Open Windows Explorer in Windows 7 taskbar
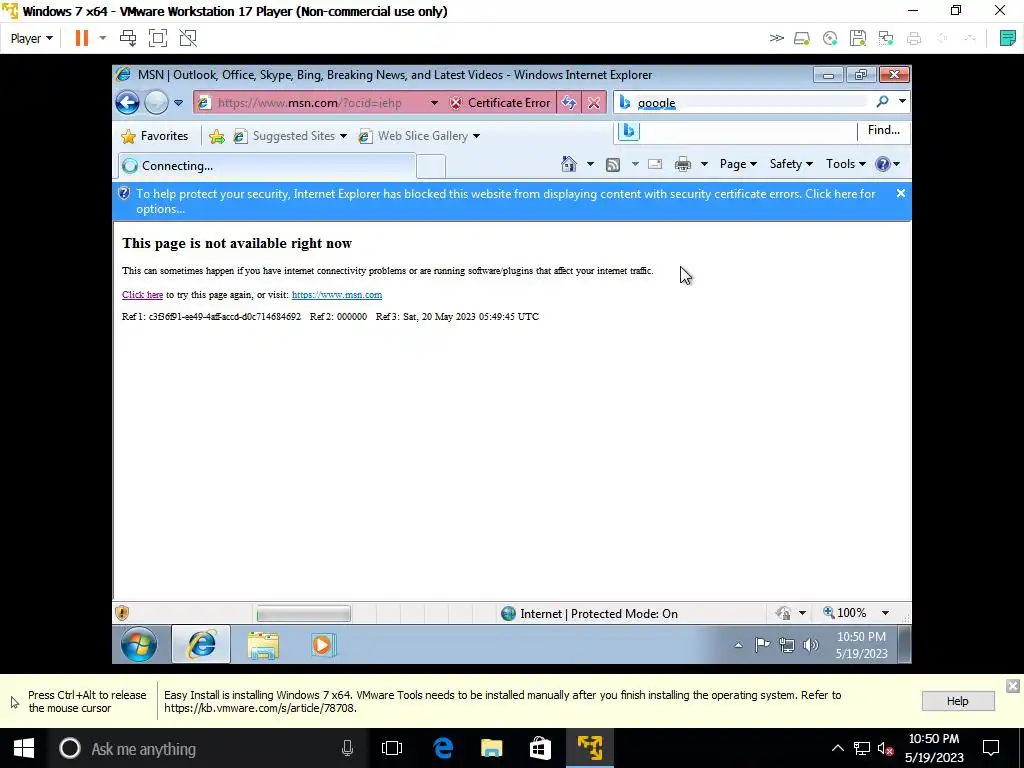This screenshot has height=768, width=1024. point(263,645)
